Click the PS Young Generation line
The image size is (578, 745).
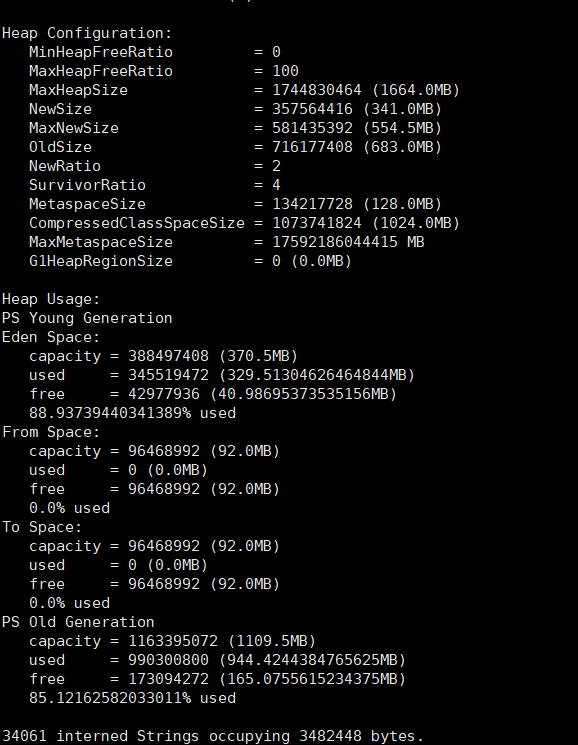[87, 318]
